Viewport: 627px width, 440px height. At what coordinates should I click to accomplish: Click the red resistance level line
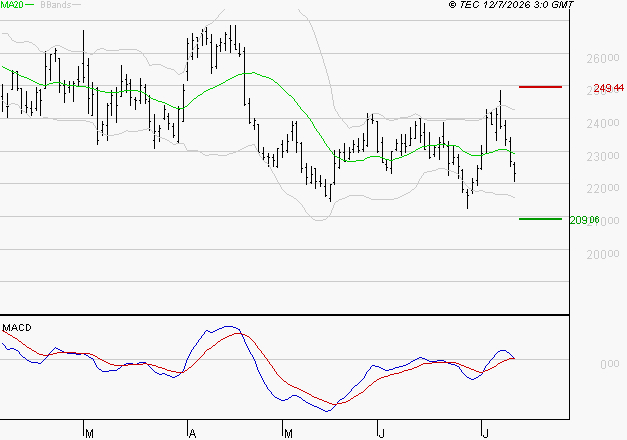click(540, 87)
